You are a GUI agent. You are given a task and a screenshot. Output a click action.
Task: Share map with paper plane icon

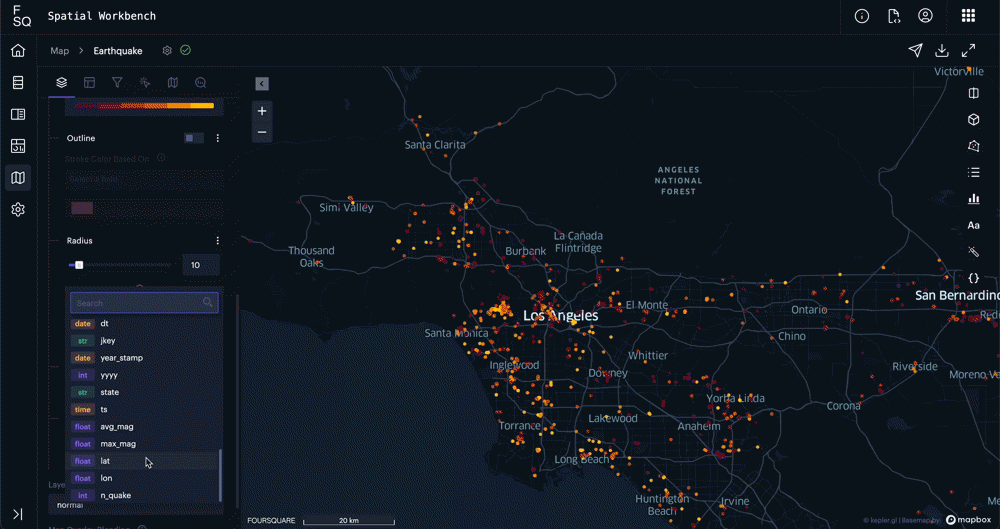915,50
